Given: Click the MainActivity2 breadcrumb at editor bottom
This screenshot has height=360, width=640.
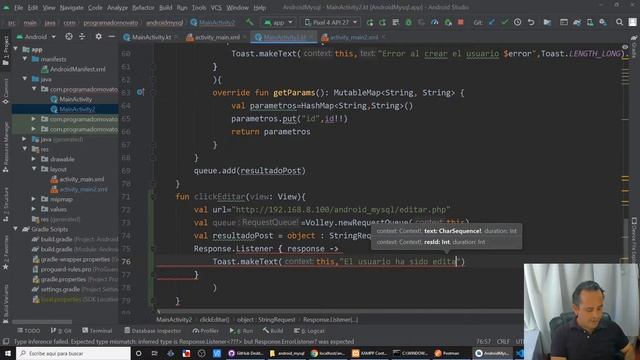Looking at the screenshot, I should [174, 320].
